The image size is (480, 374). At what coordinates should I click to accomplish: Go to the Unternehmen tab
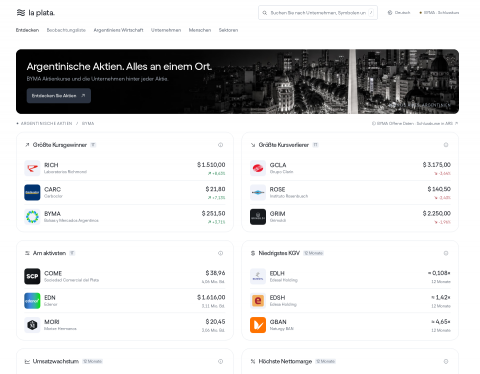166,30
